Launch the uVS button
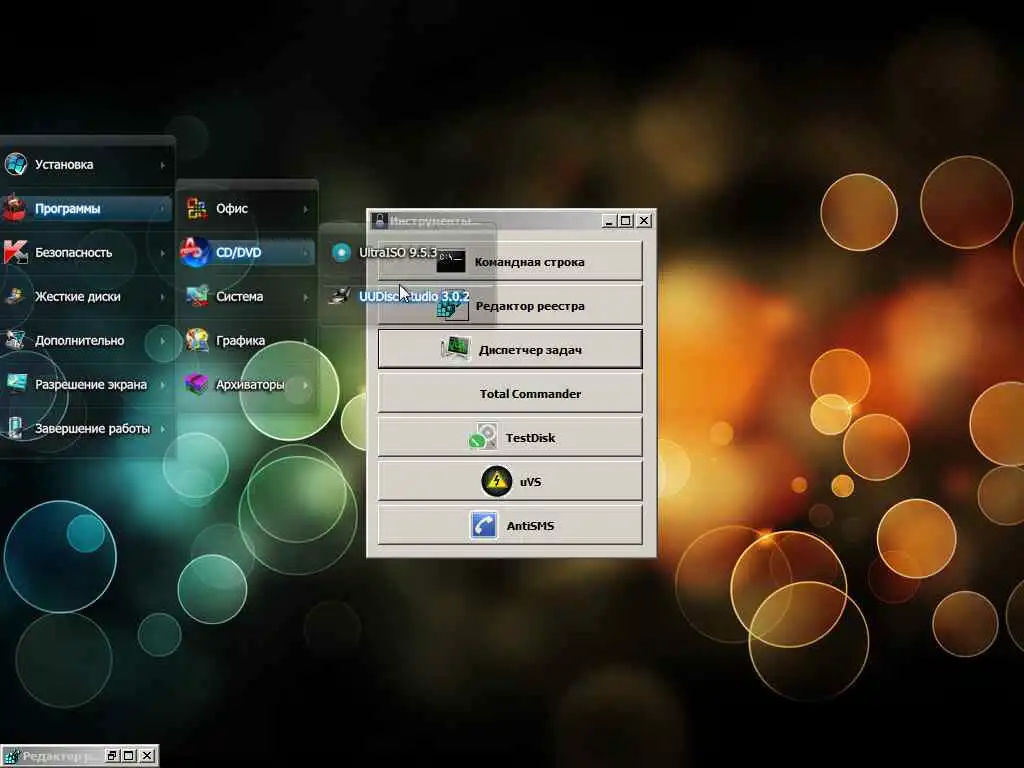Image resolution: width=1024 pixels, height=768 pixels. click(x=510, y=481)
